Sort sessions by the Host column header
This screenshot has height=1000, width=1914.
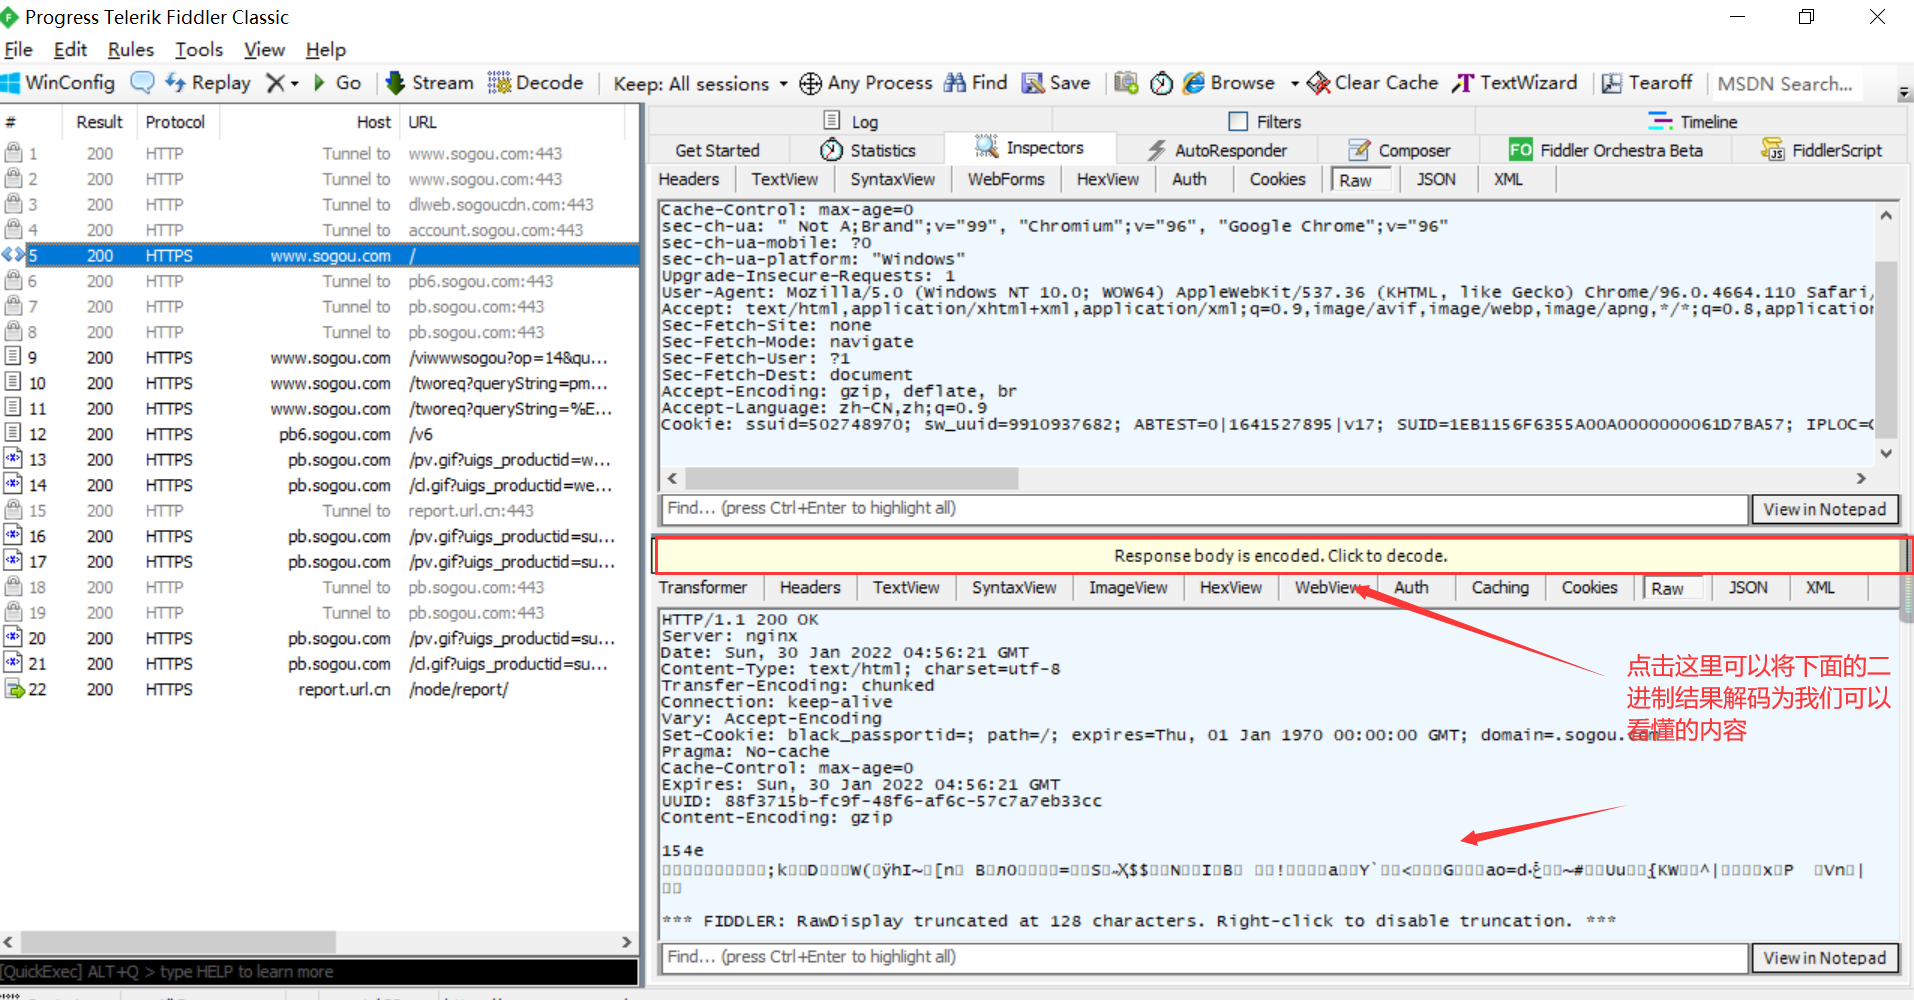tap(310, 122)
